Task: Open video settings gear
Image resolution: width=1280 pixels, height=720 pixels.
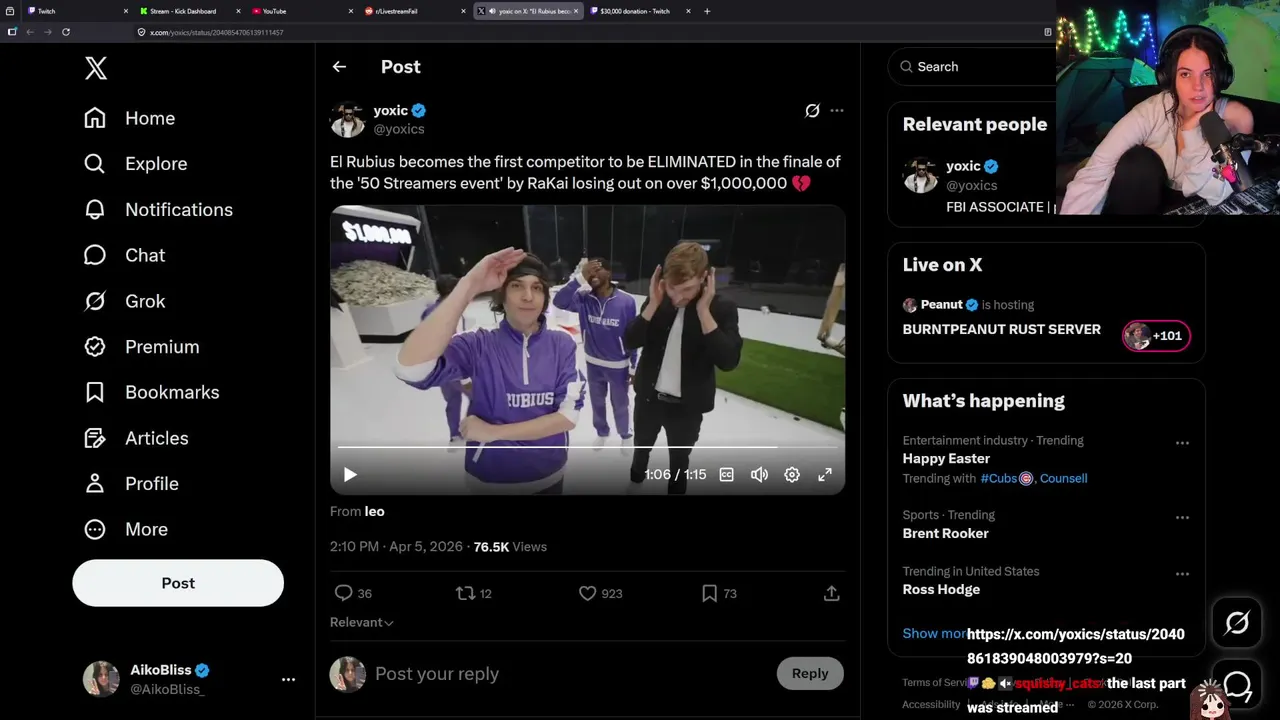Action: click(x=792, y=475)
